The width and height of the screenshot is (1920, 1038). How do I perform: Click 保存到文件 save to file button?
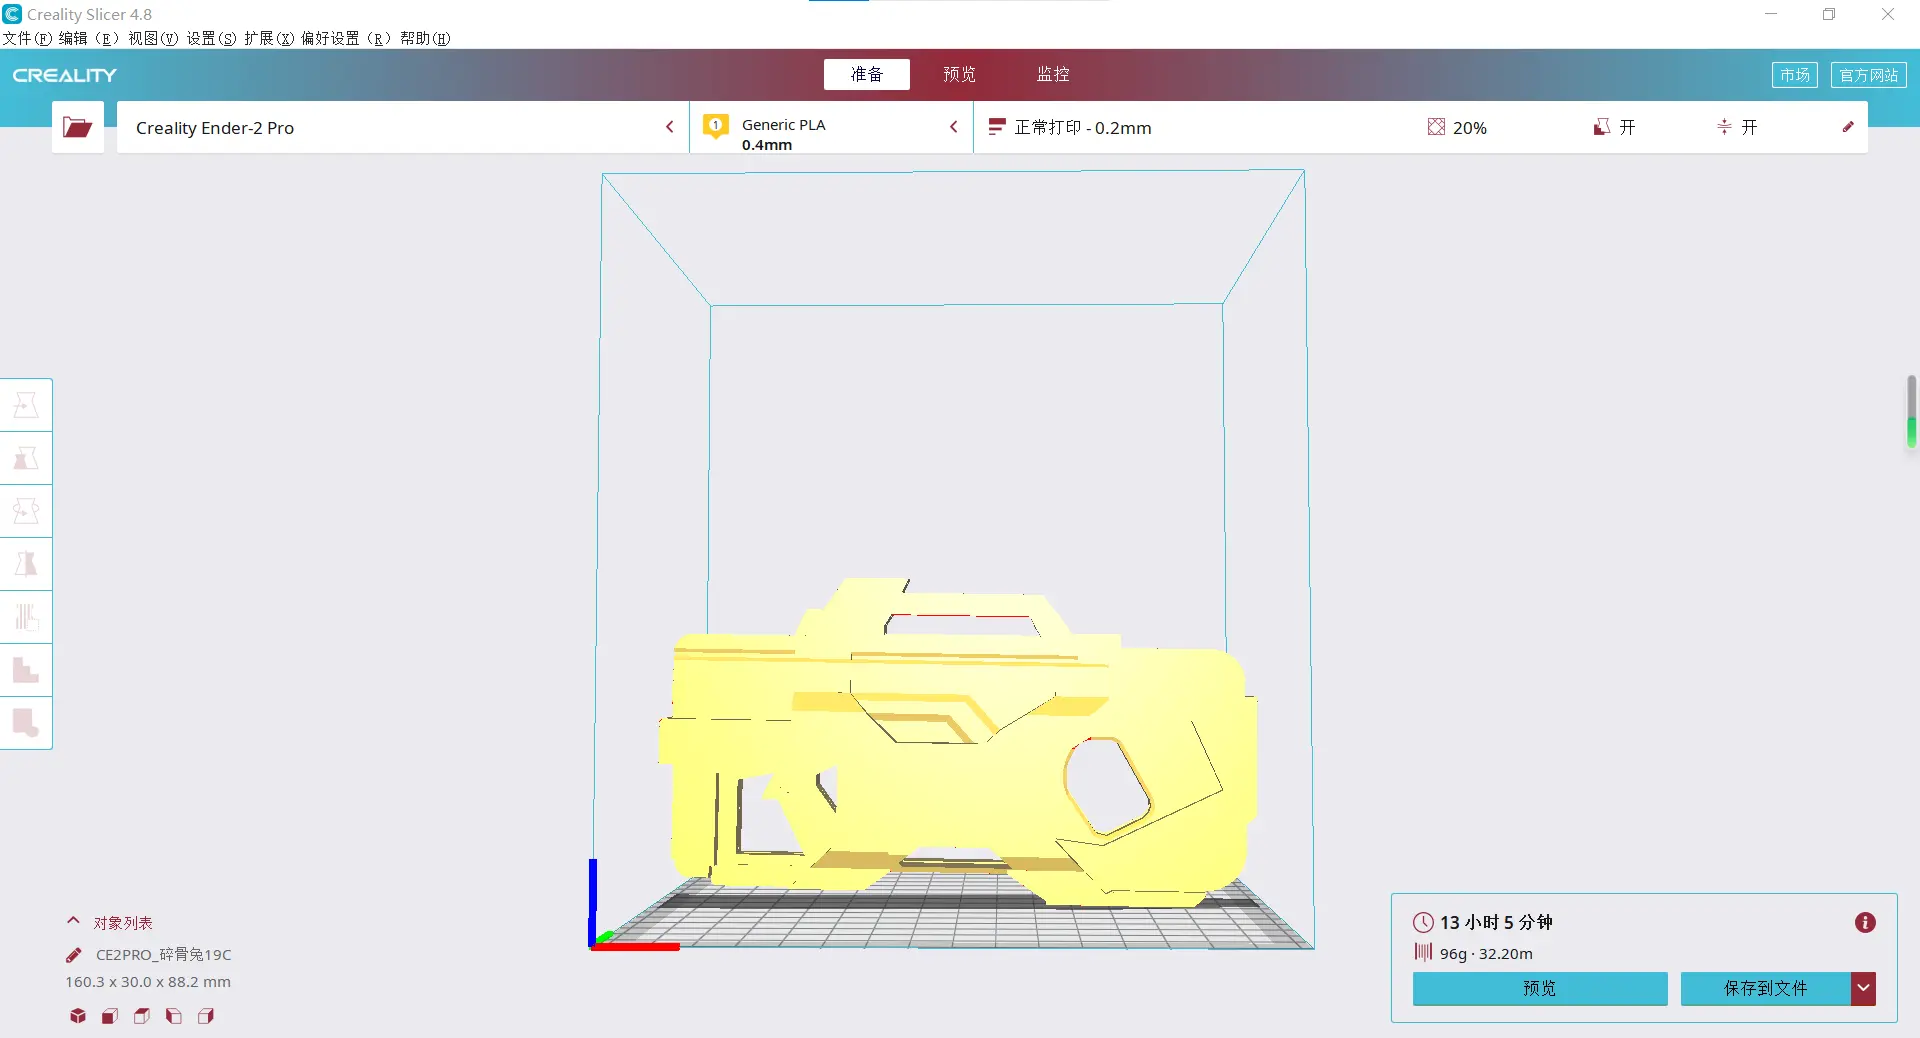(1765, 988)
